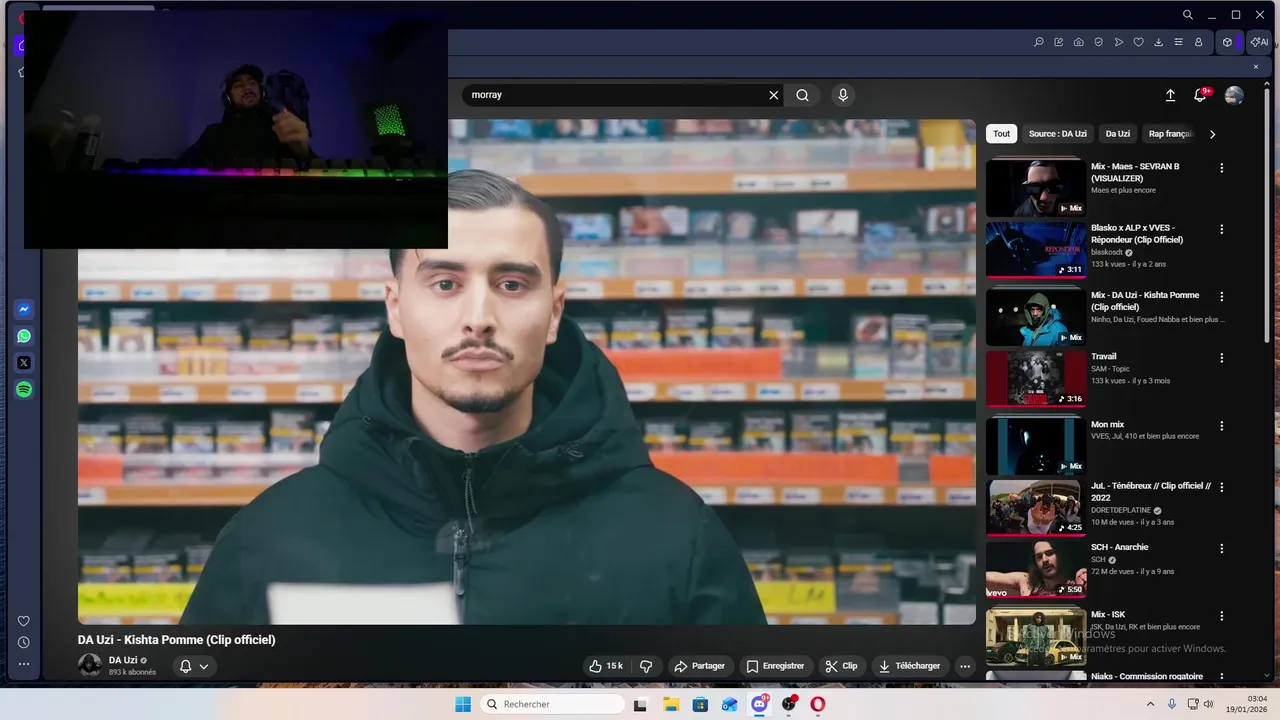Open sidebar three-dots more options
Viewport: 1280px width, 720px height.
(x=24, y=664)
